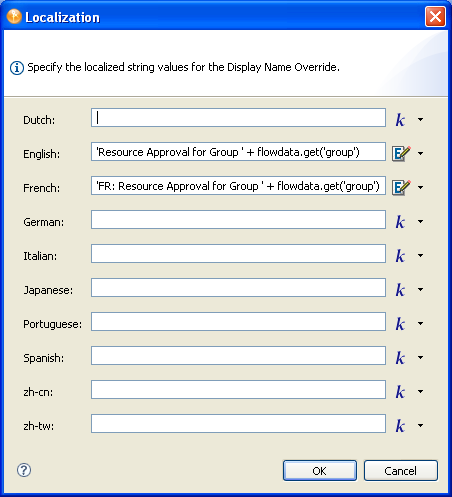Click the k icon beside Italian field
Screen dimensions: 452x497
[400, 256]
